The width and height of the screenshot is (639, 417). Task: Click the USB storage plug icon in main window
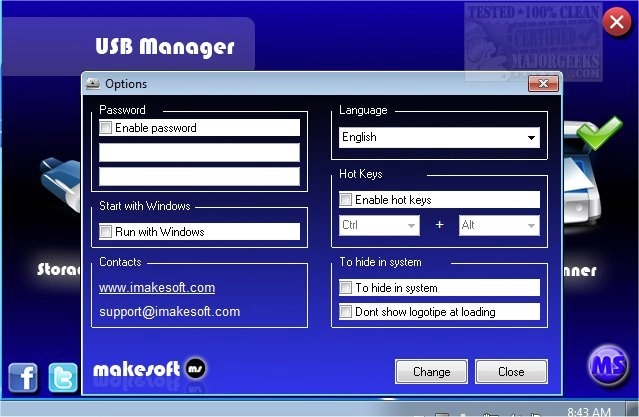(61, 185)
